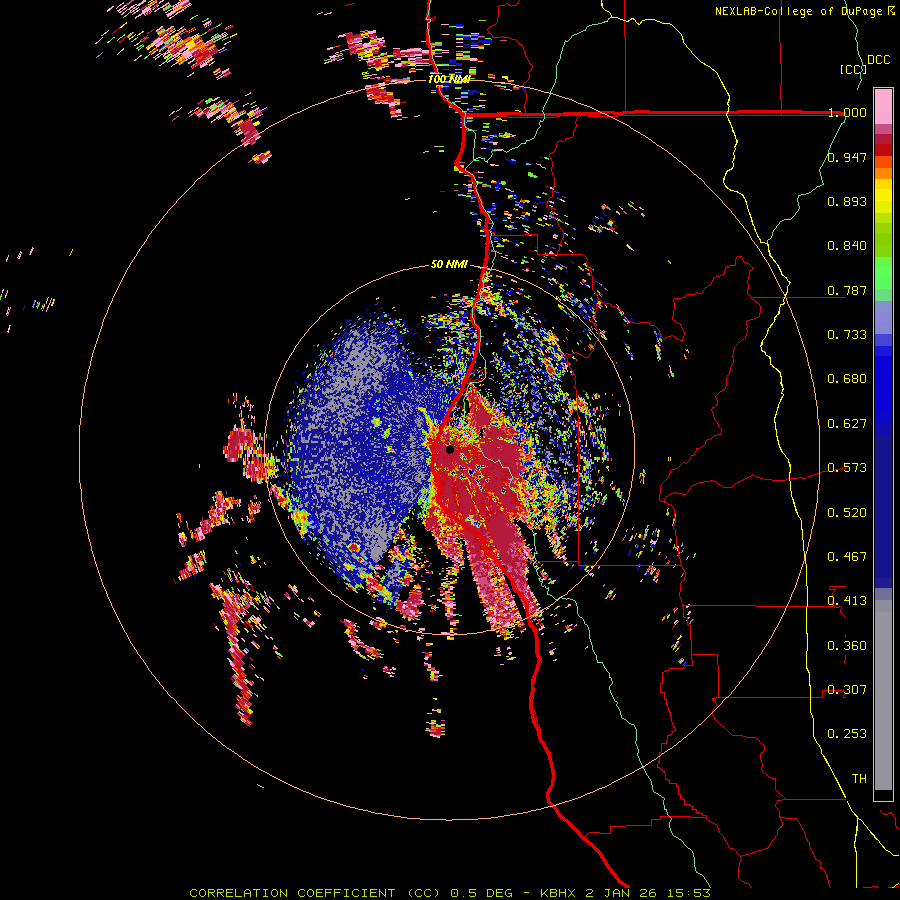The image size is (900, 900).
Task: Select the 0.787 scale value
Action: click(x=847, y=290)
